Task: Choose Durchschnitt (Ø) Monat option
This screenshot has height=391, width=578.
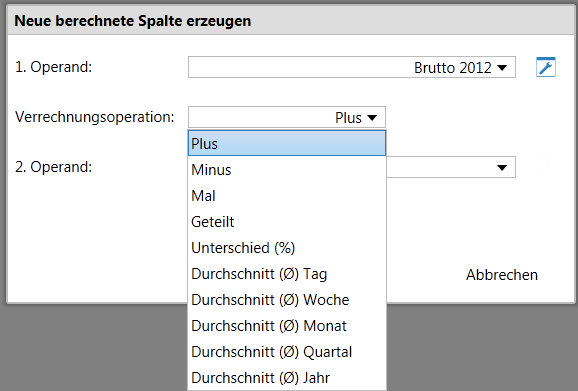Action: click(287, 326)
